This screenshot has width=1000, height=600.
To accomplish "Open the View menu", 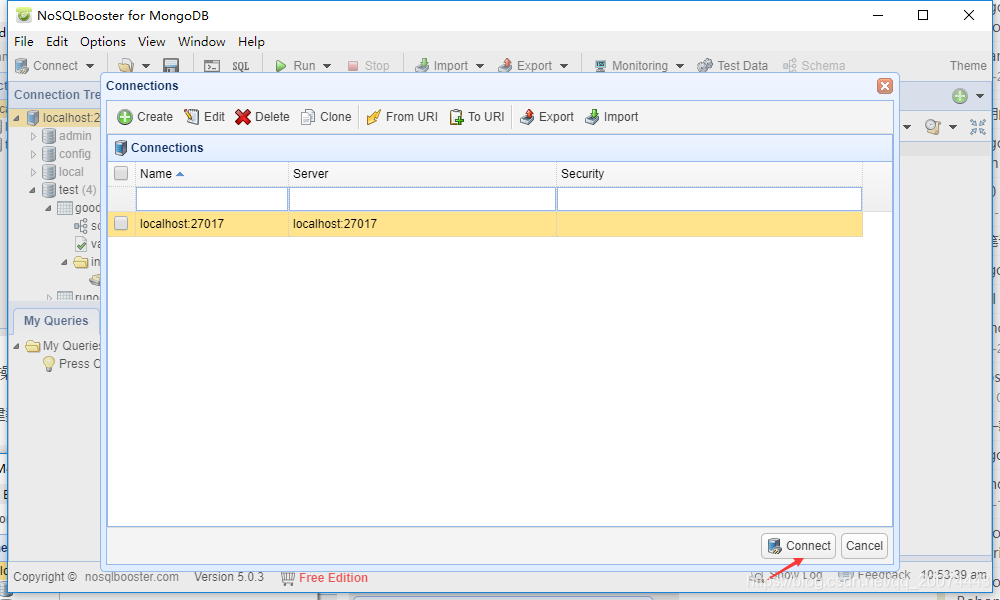I will tap(152, 41).
